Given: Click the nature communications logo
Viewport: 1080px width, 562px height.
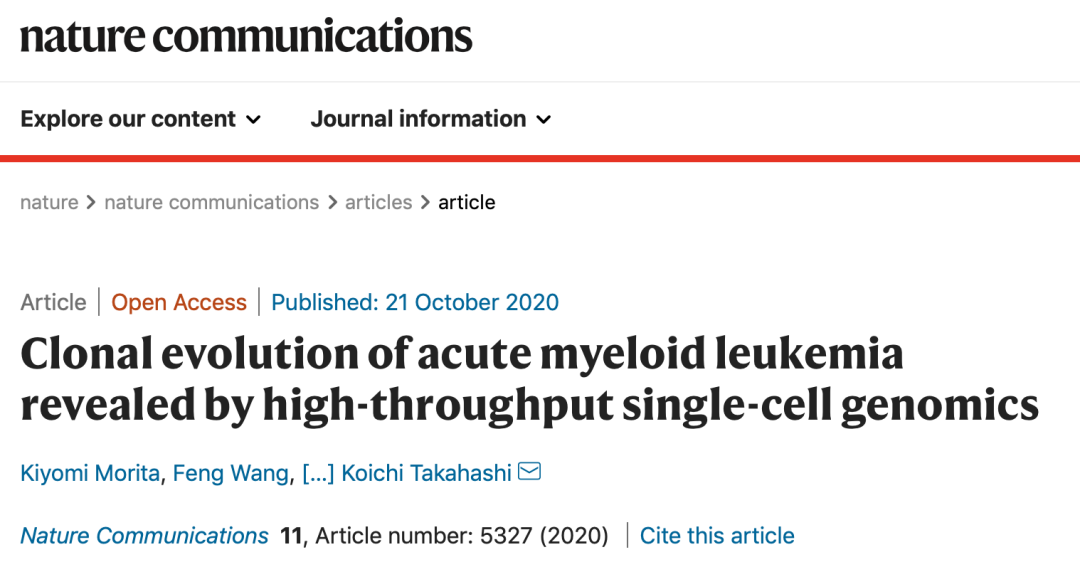Looking at the screenshot, I should pyautogui.click(x=246, y=36).
